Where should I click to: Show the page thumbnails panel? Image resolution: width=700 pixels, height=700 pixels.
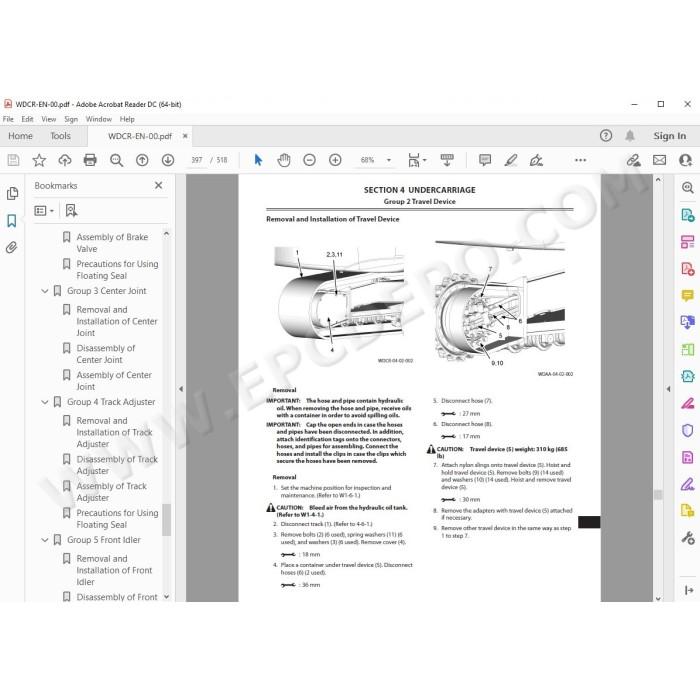coord(12,193)
